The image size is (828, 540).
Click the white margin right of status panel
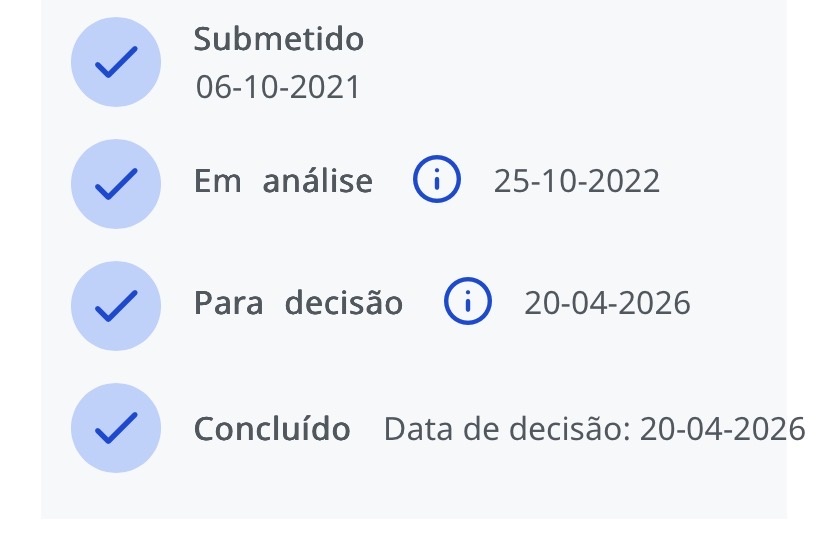click(807, 250)
